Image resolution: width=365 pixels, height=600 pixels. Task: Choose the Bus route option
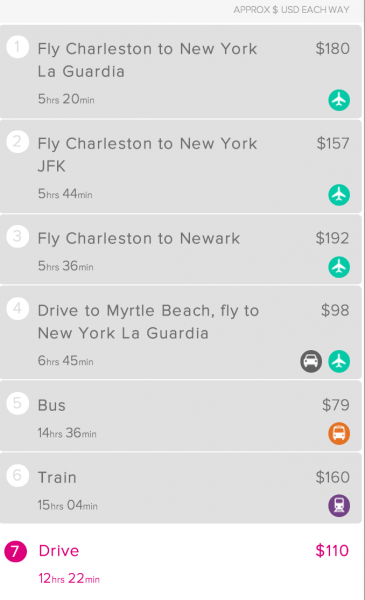[181, 416]
